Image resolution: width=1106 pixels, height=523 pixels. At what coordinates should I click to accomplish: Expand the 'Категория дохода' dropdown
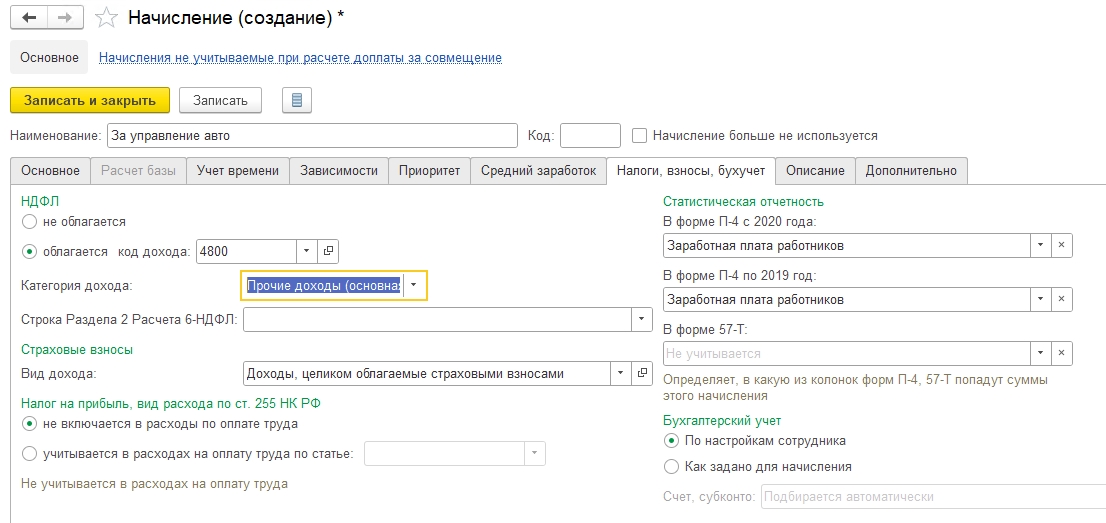[x=414, y=286]
